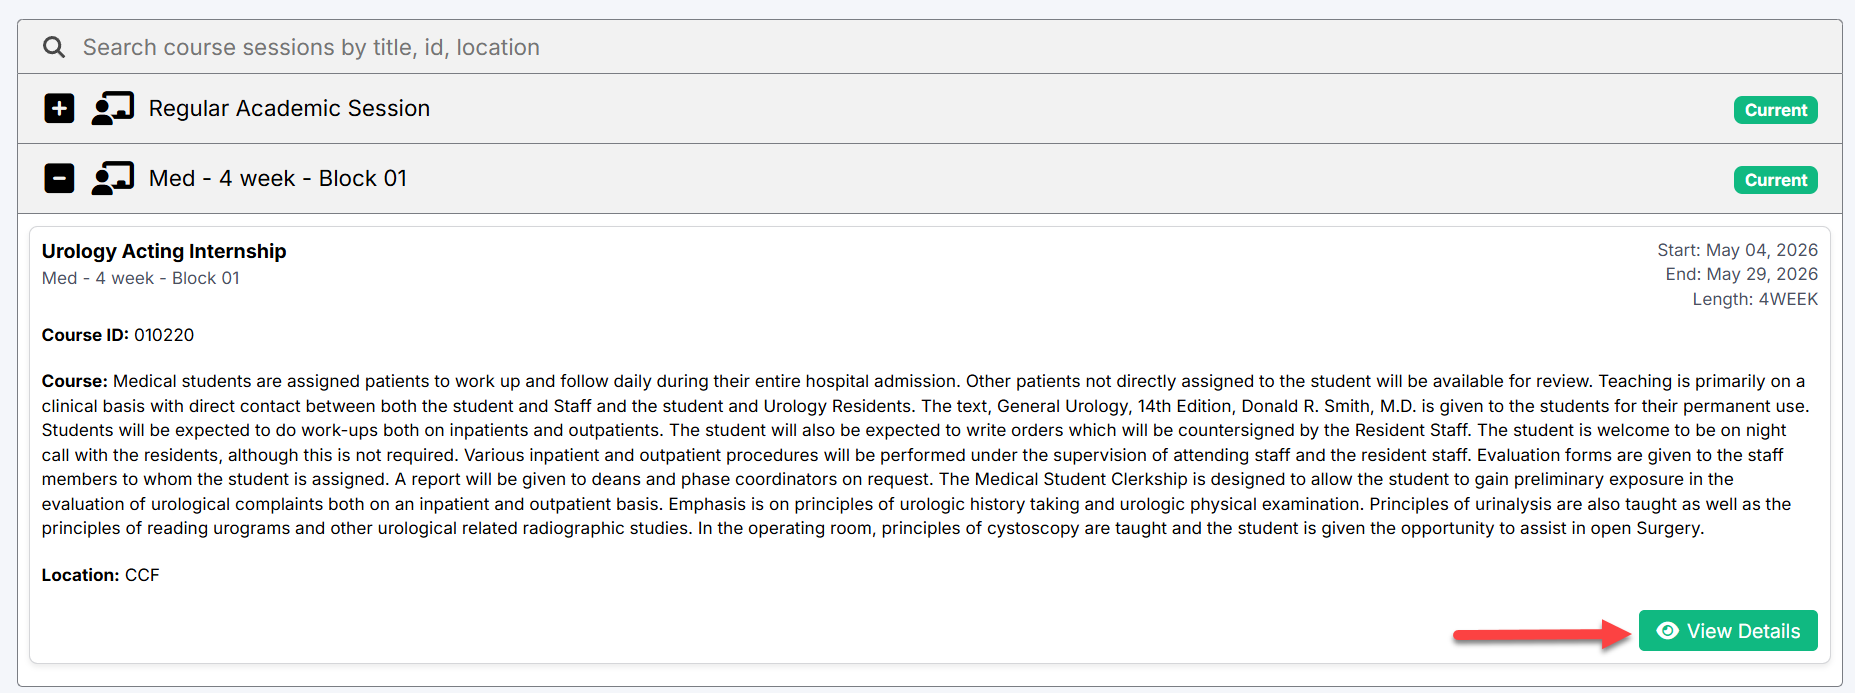Click the End: May 29, 2026 date

point(1741,274)
